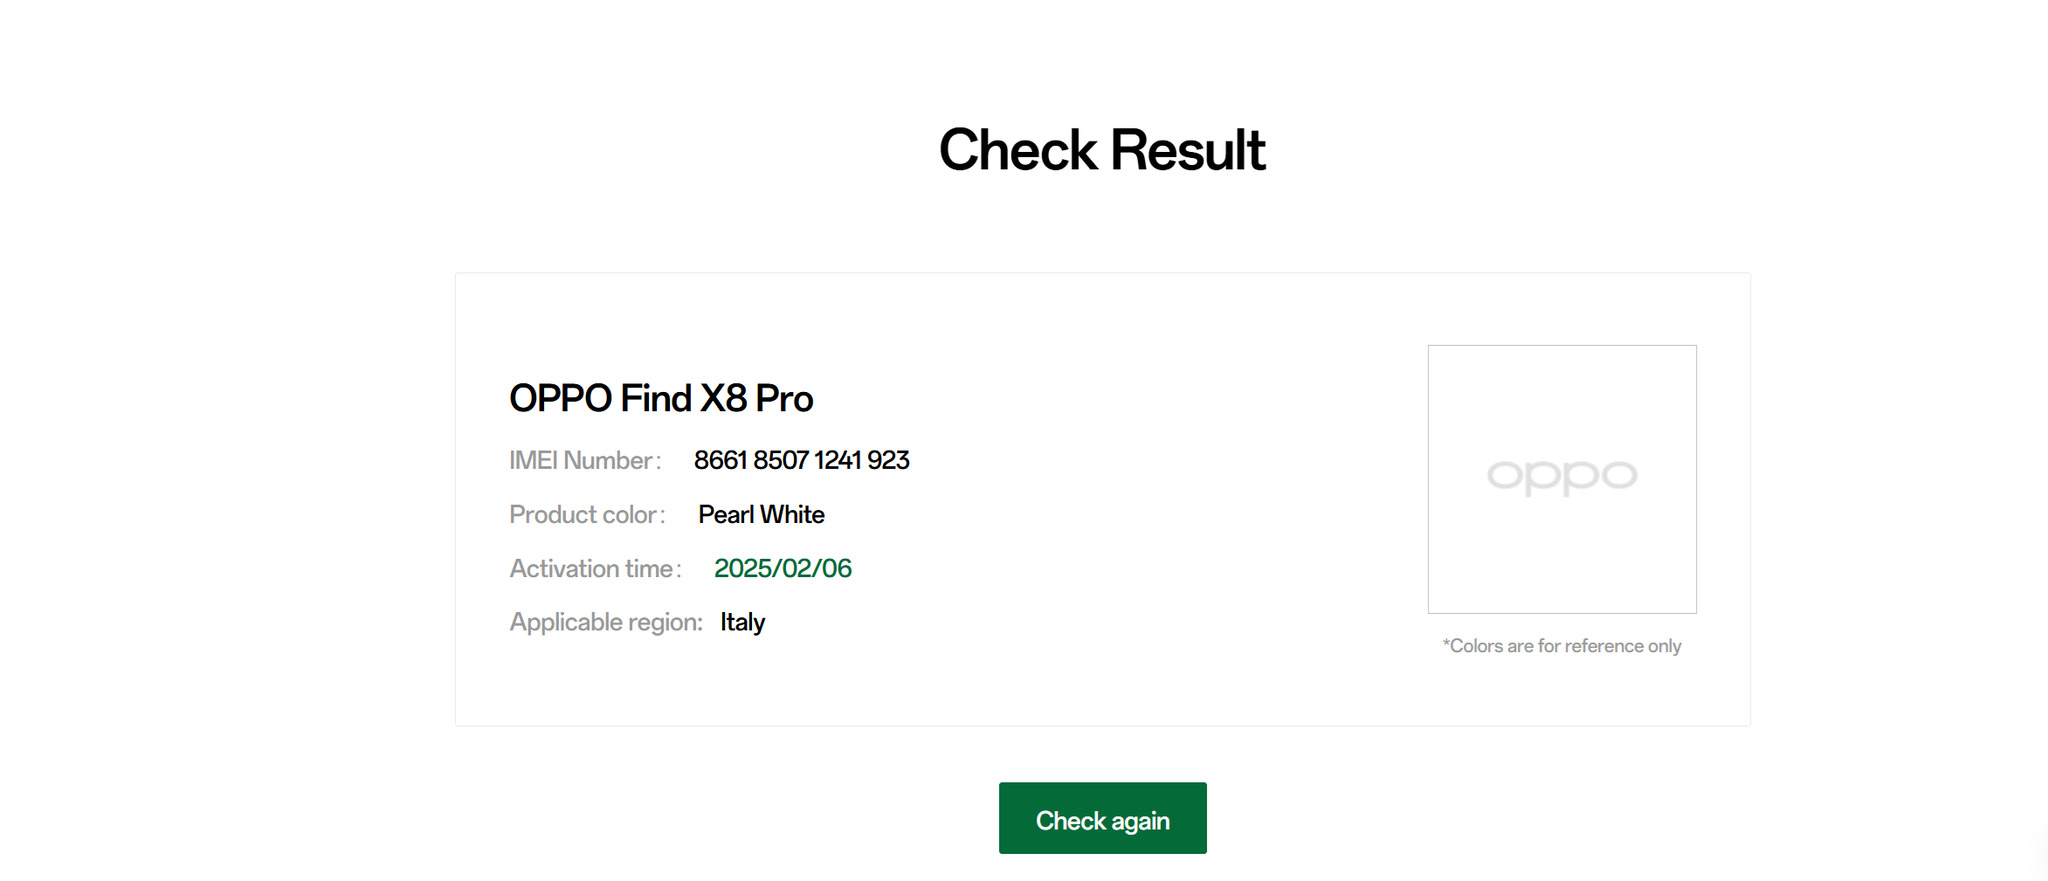The width and height of the screenshot is (2048, 881).
Task: Select the Applicable region label
Action: [606, 622]
